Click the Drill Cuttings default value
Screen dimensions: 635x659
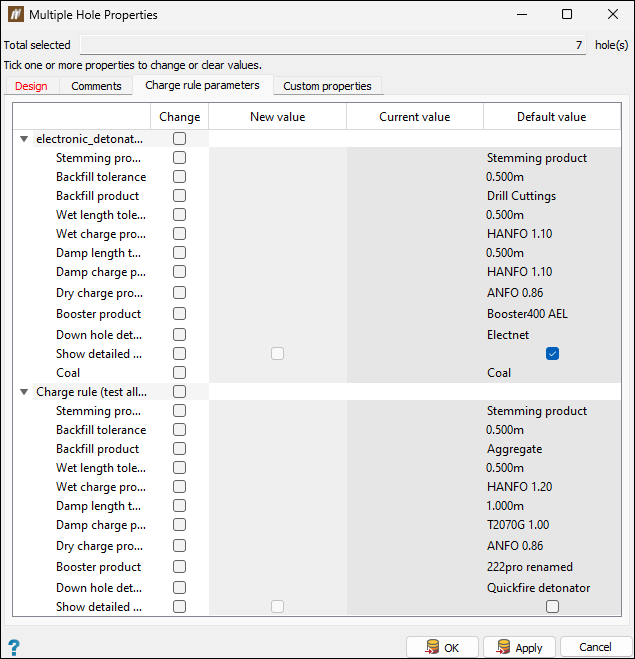tap(521, 196)
